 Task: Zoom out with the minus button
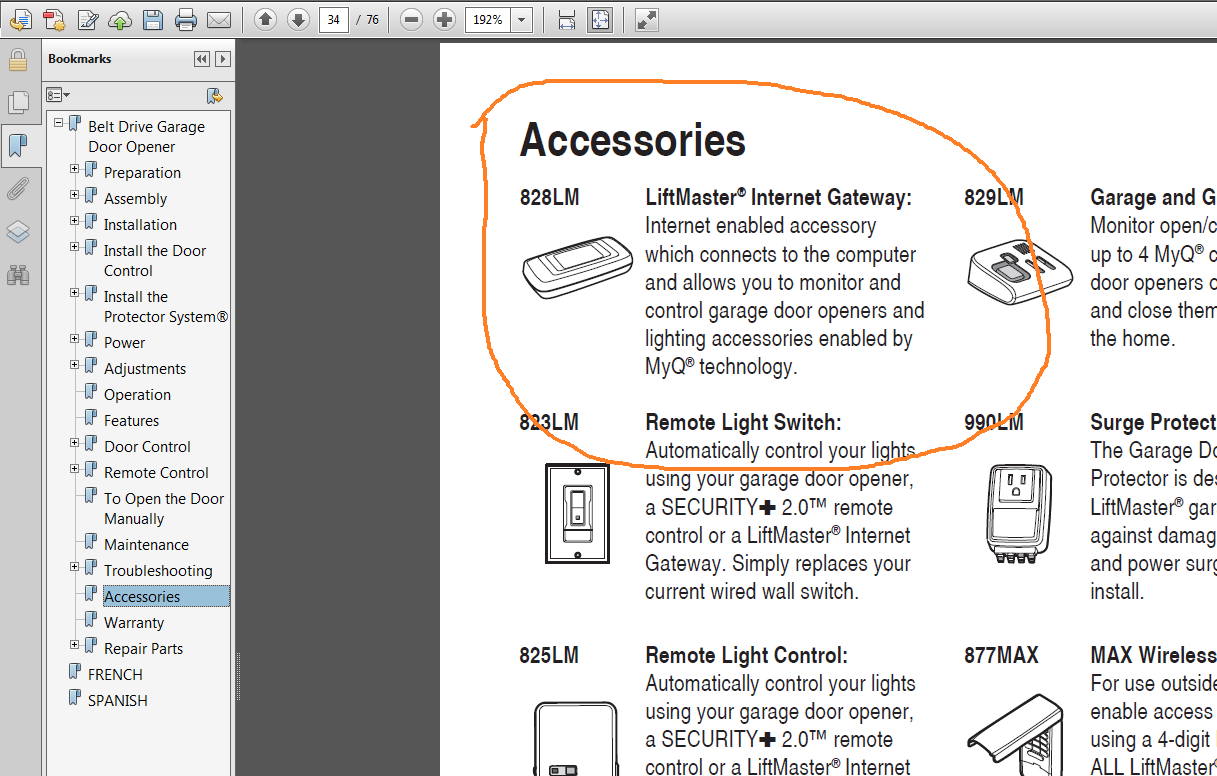pos(409,19)
